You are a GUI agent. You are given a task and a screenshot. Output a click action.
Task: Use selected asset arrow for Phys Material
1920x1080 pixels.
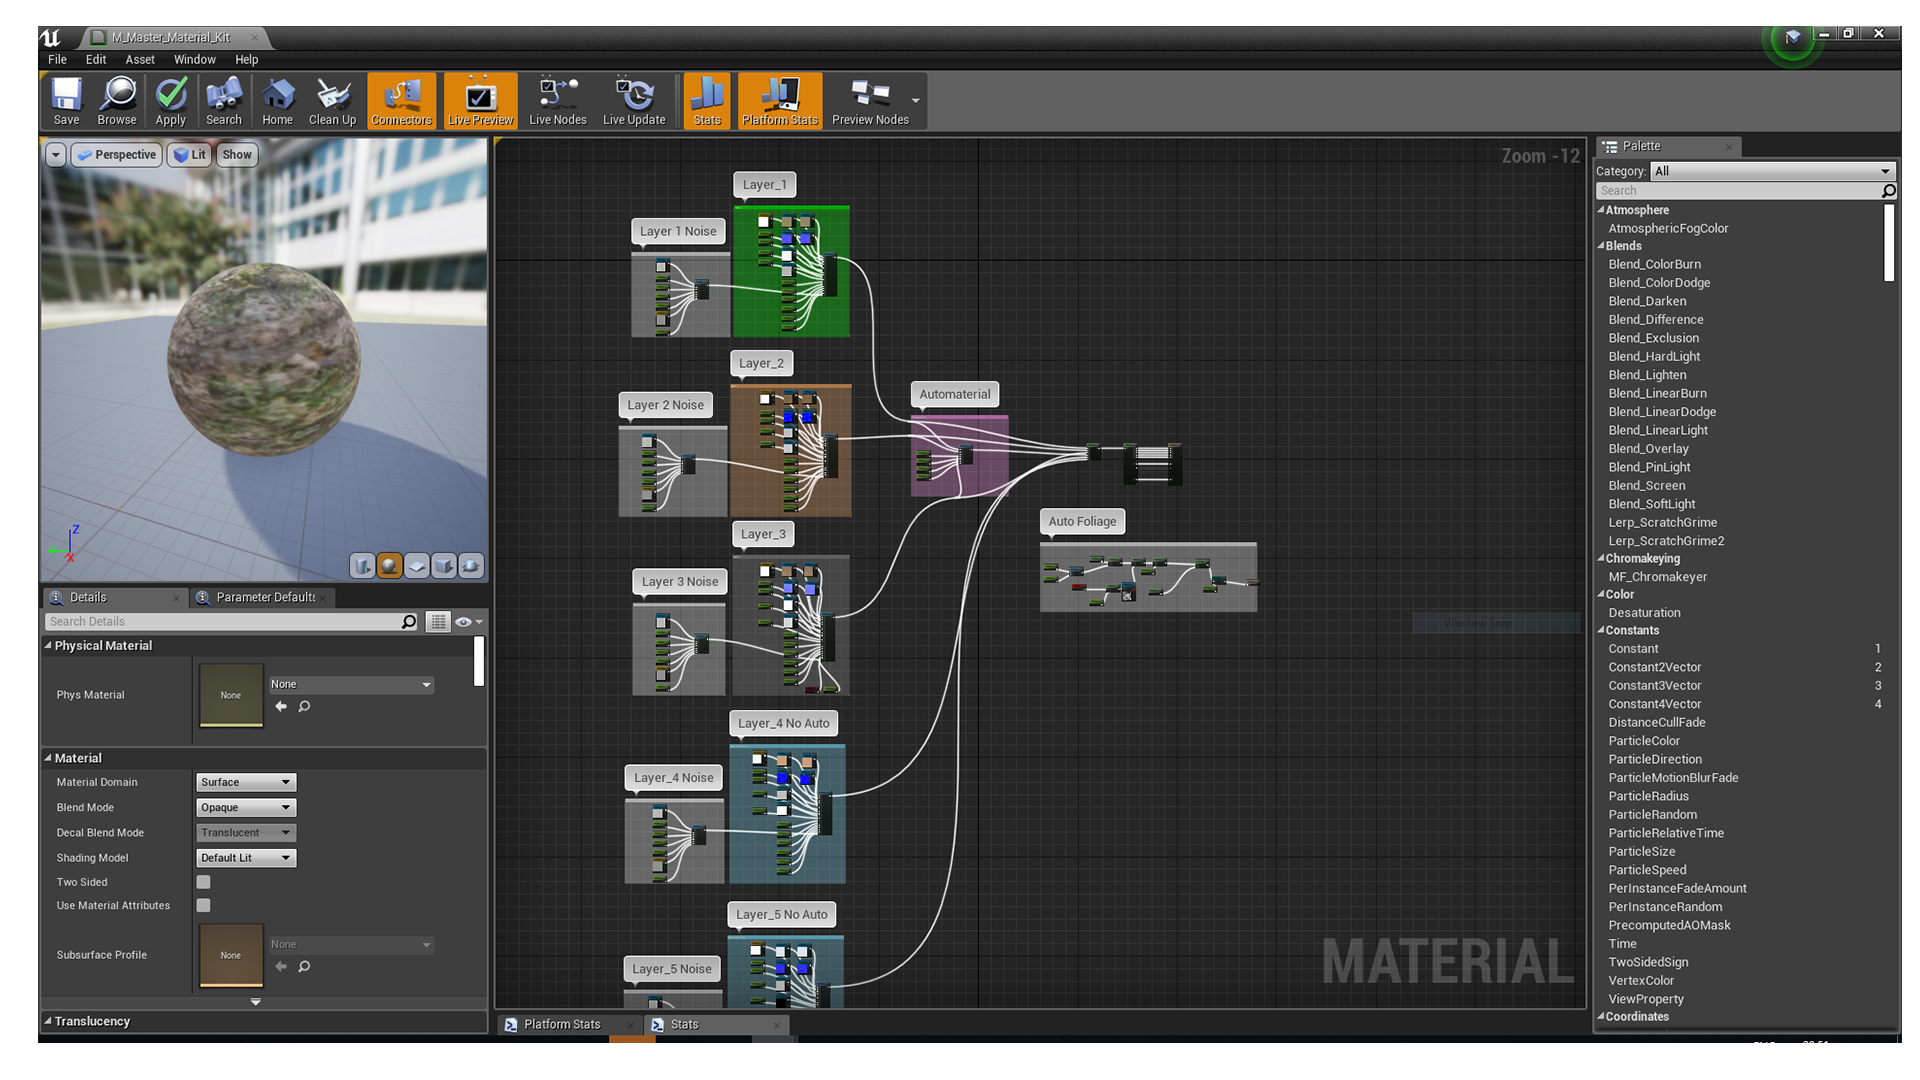281,706
